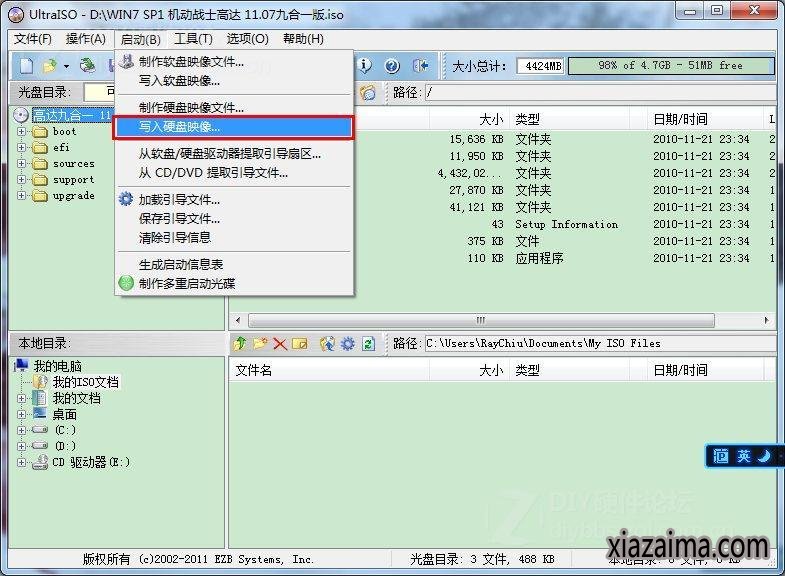Viewport: 785px width, 576px height.
Task: Select 制作硬盘映像文件... menu entry
Action: pyautogui.click(x=234, y=108)
